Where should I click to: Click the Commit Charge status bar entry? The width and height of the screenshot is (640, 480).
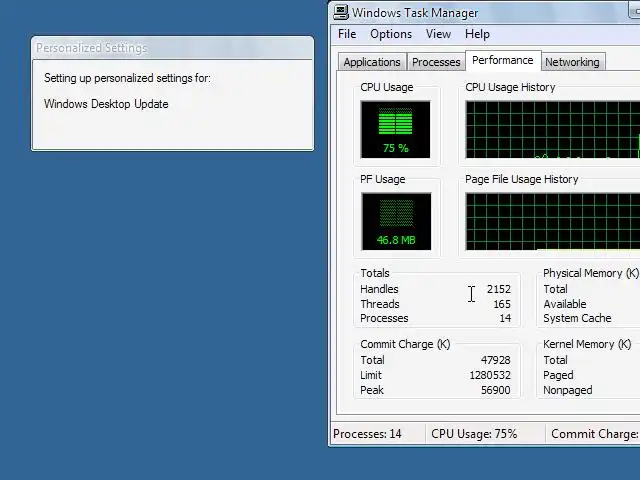tap(595, 434)
